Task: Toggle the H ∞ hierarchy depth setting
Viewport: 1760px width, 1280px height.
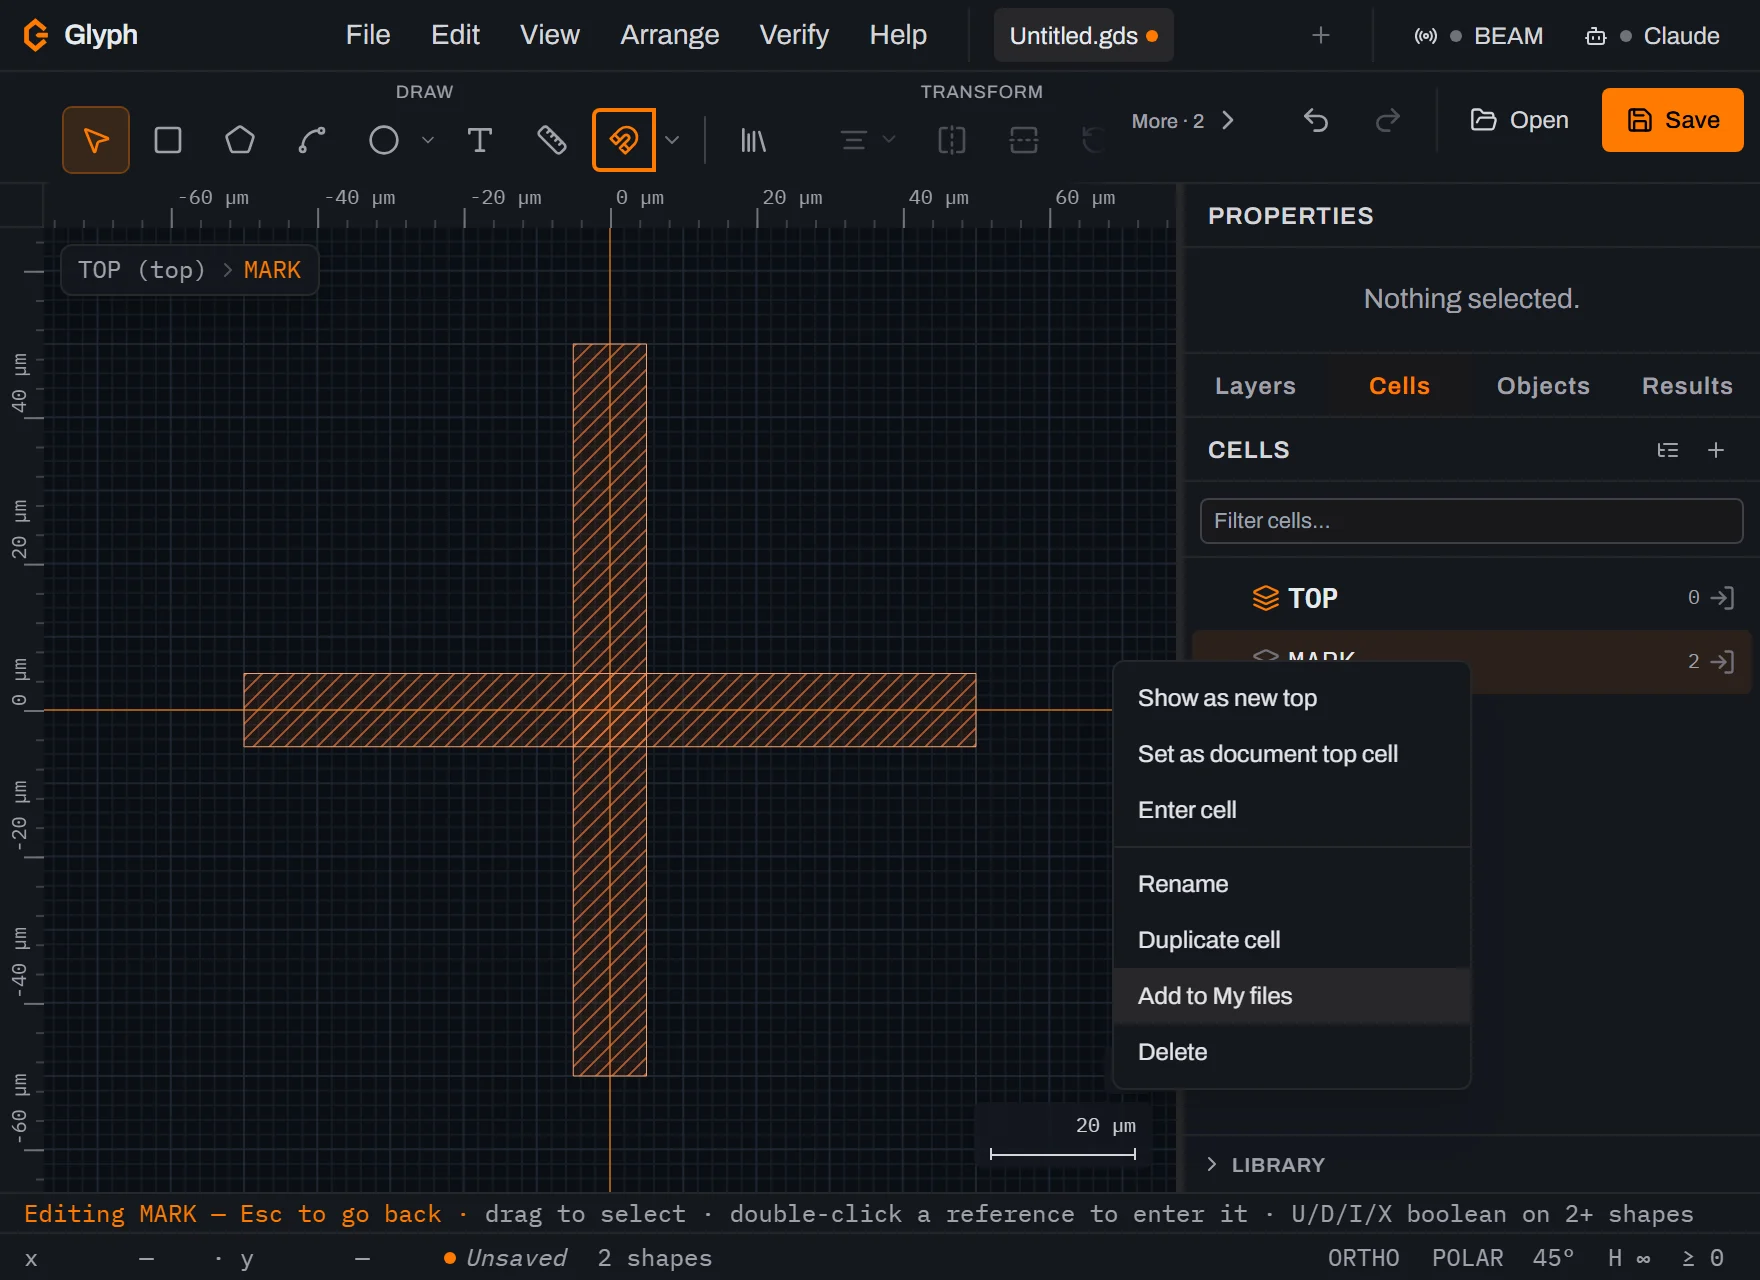Action: (x=1629, y=1258)
